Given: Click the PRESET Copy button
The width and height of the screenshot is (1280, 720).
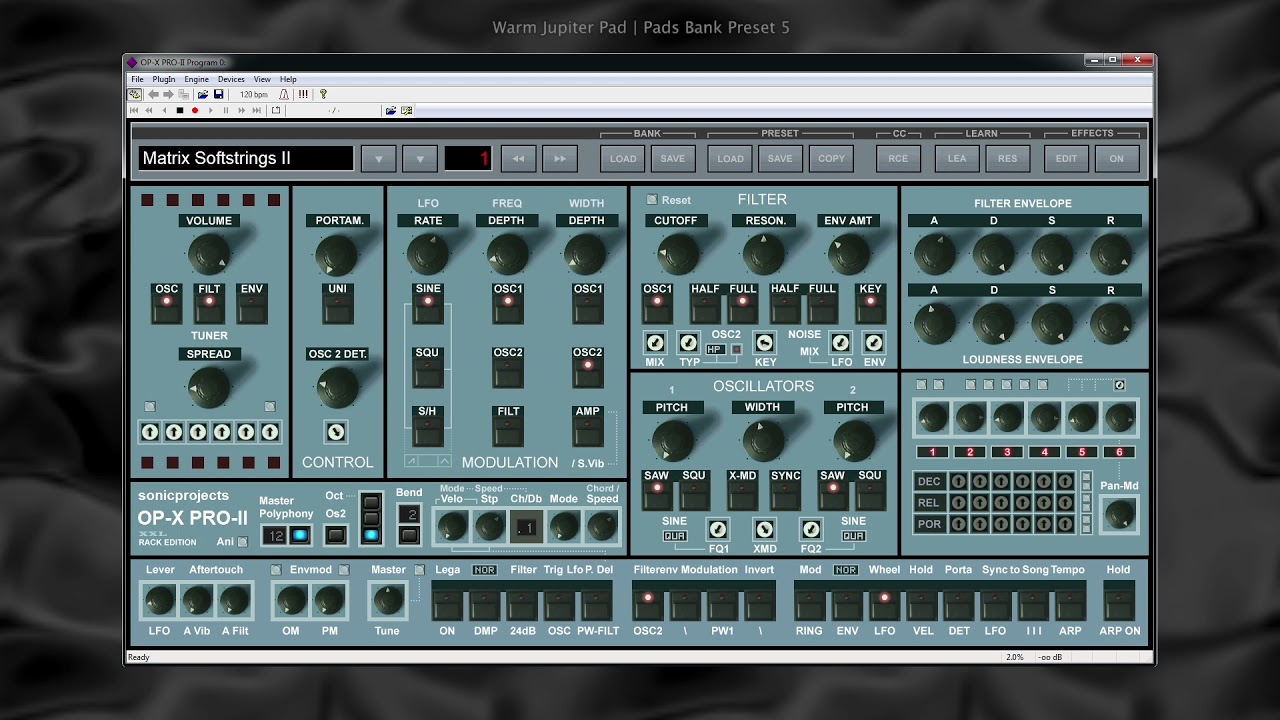Looking at the screenshot, I should click(x=831, y=158).
